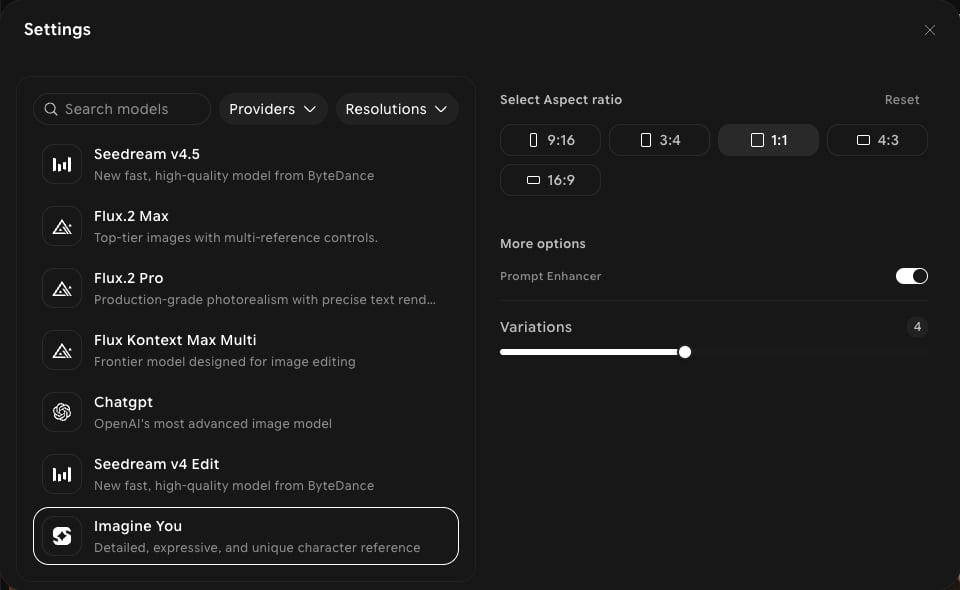Click the Variations slider handle
The width and height of the screenshot is (960, 590).
[684, 352]
